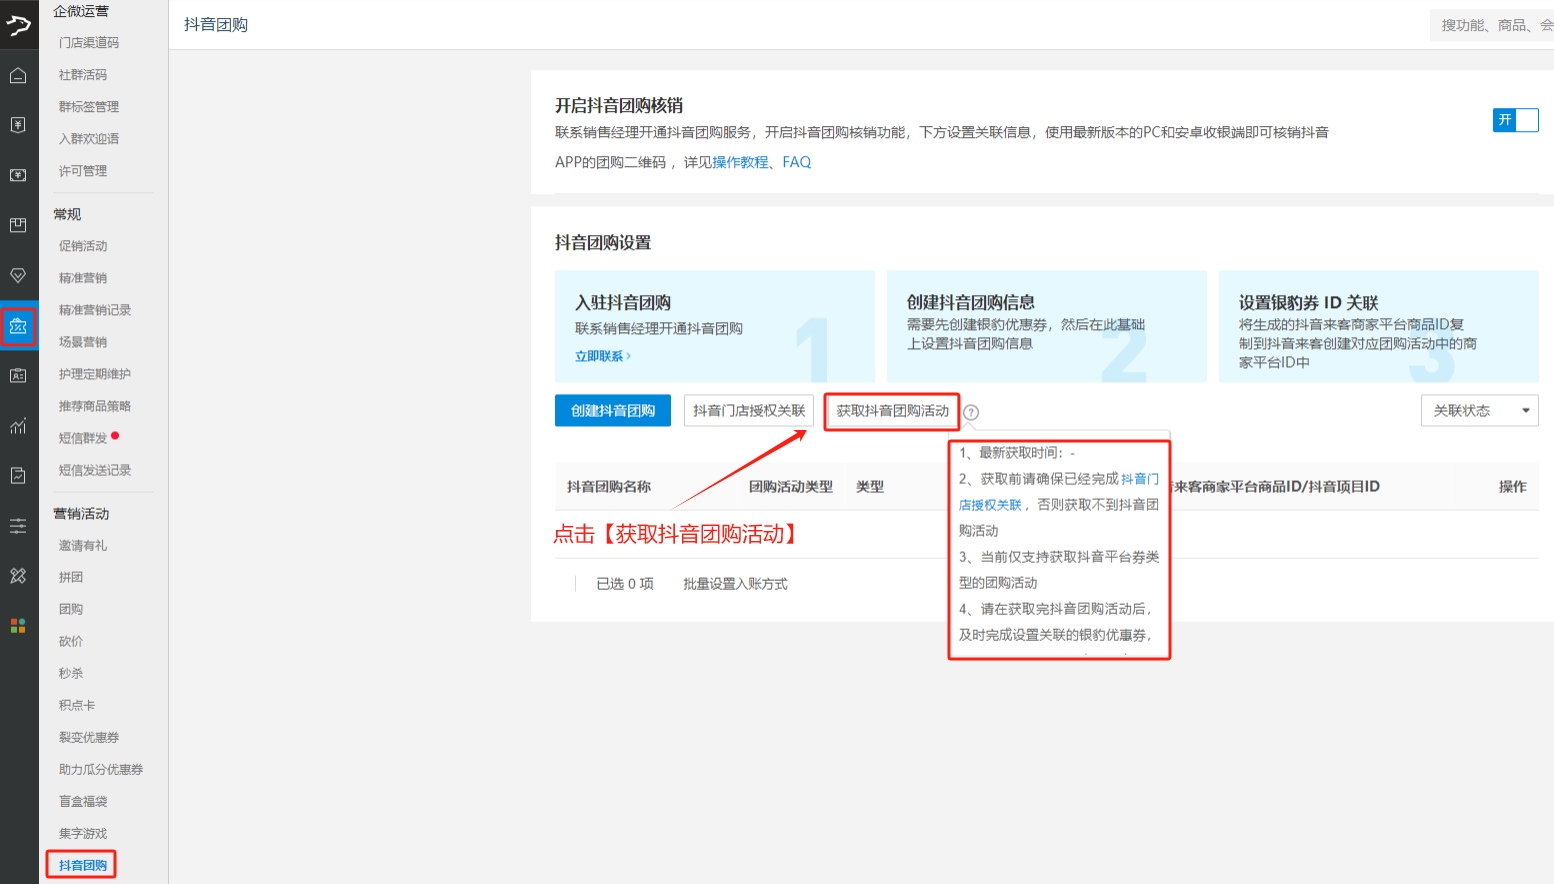Open 入群欢迎语 menu item

(89, 139)
